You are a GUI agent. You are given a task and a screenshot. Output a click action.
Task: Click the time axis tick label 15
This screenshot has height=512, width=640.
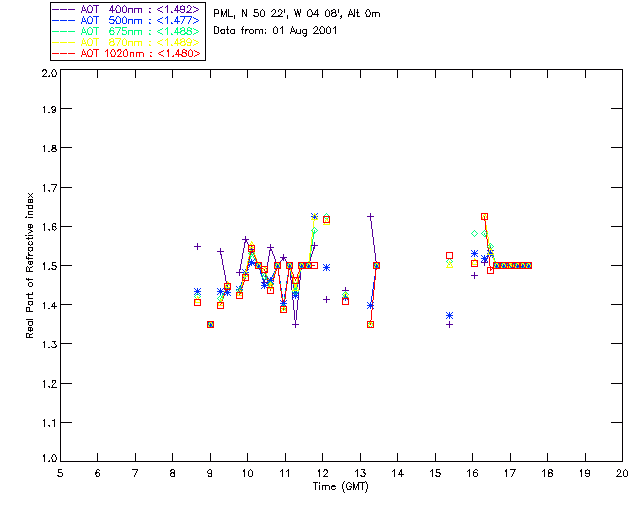point(435,473)
